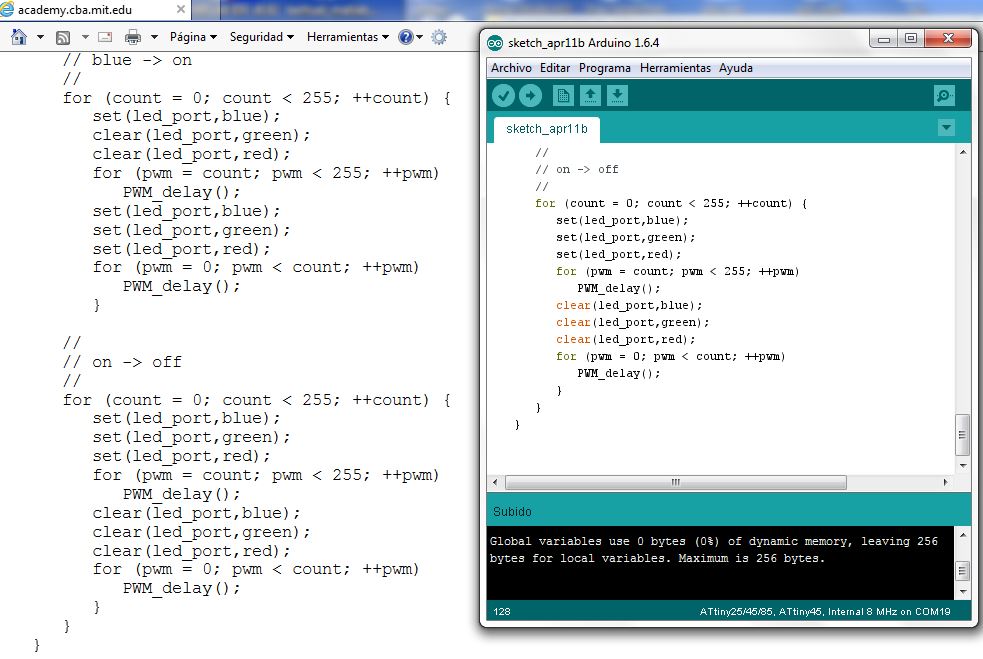Click the browser Home icon
The height and width of the screenshot is (659, 983).
19,37
